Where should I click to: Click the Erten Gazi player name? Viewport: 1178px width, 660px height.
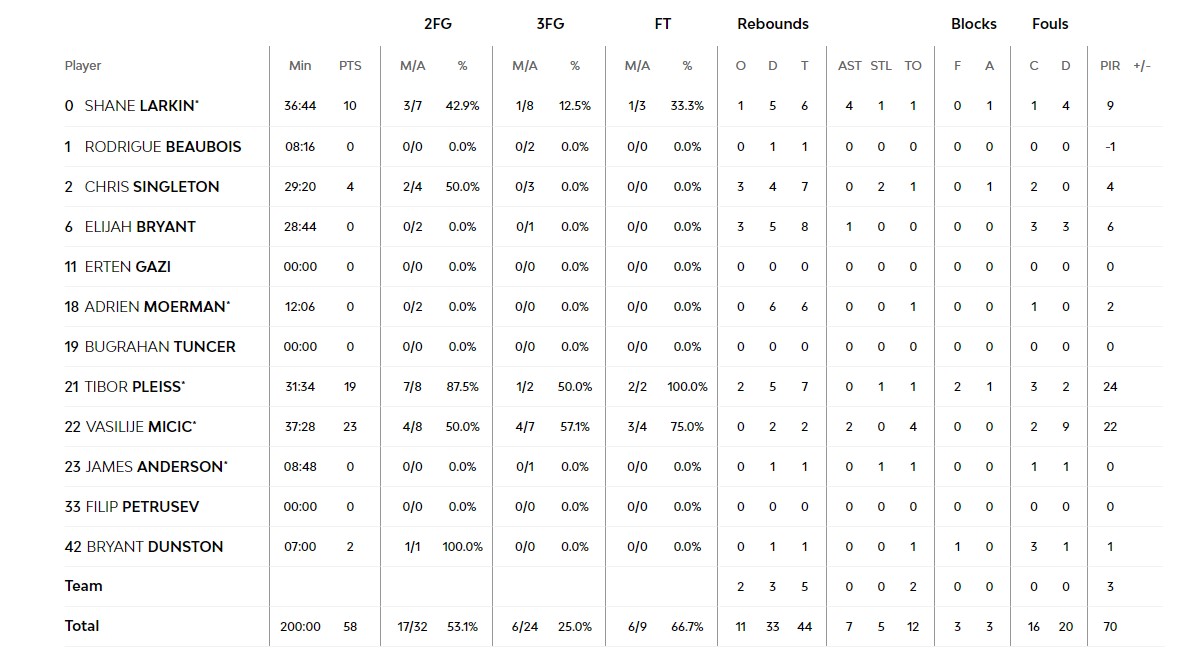click(x=127, y=267)
